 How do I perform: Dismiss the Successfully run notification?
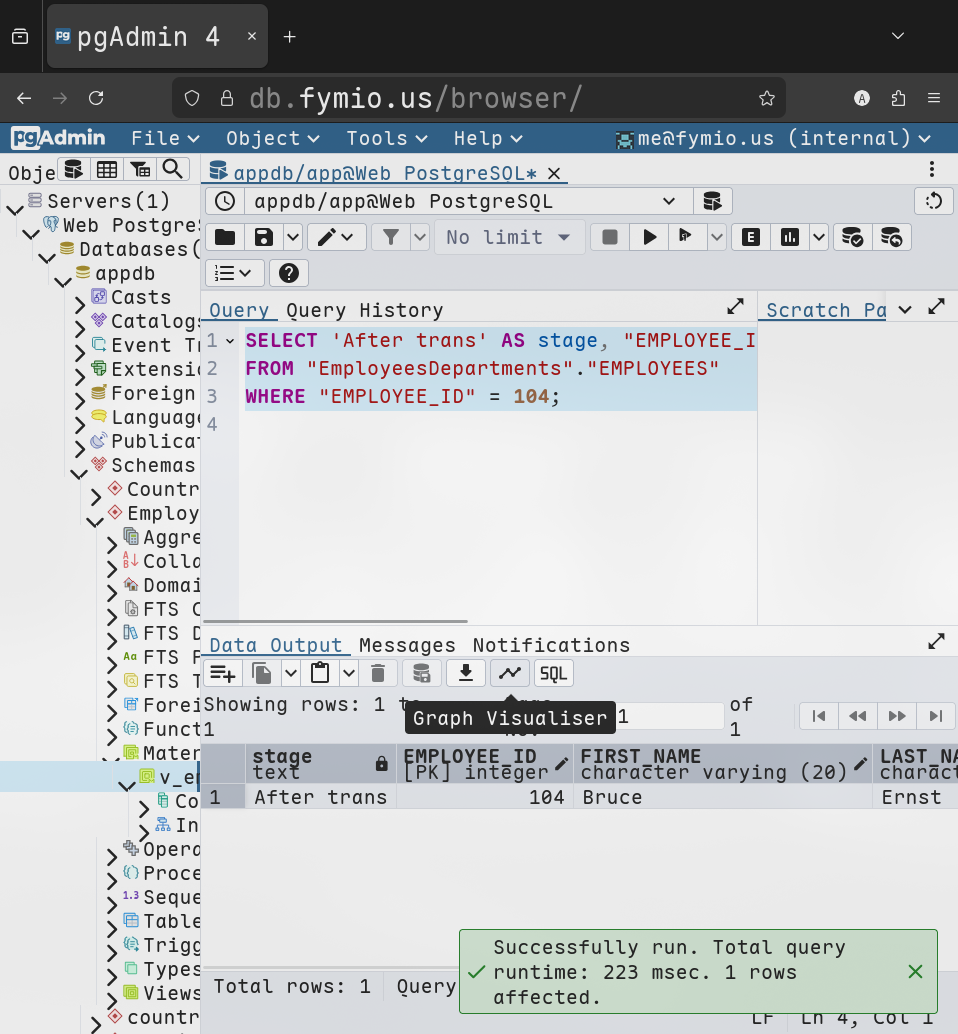(x=915, y=971)
